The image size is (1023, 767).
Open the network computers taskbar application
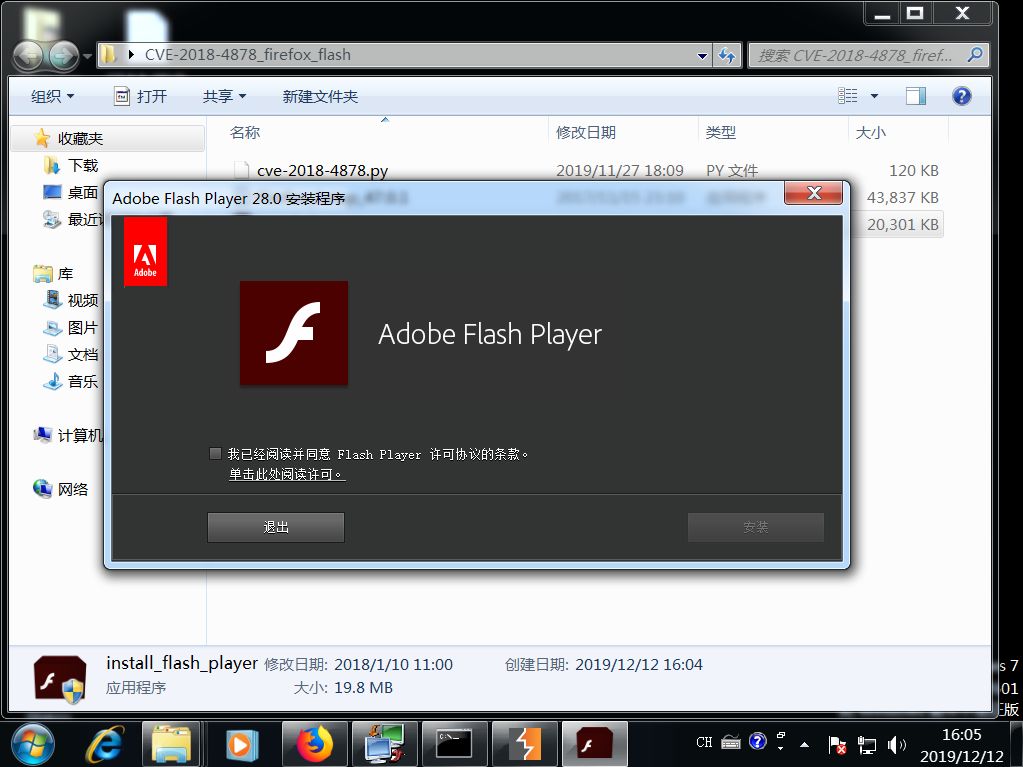pyautogui.click(x=385, y=744)
